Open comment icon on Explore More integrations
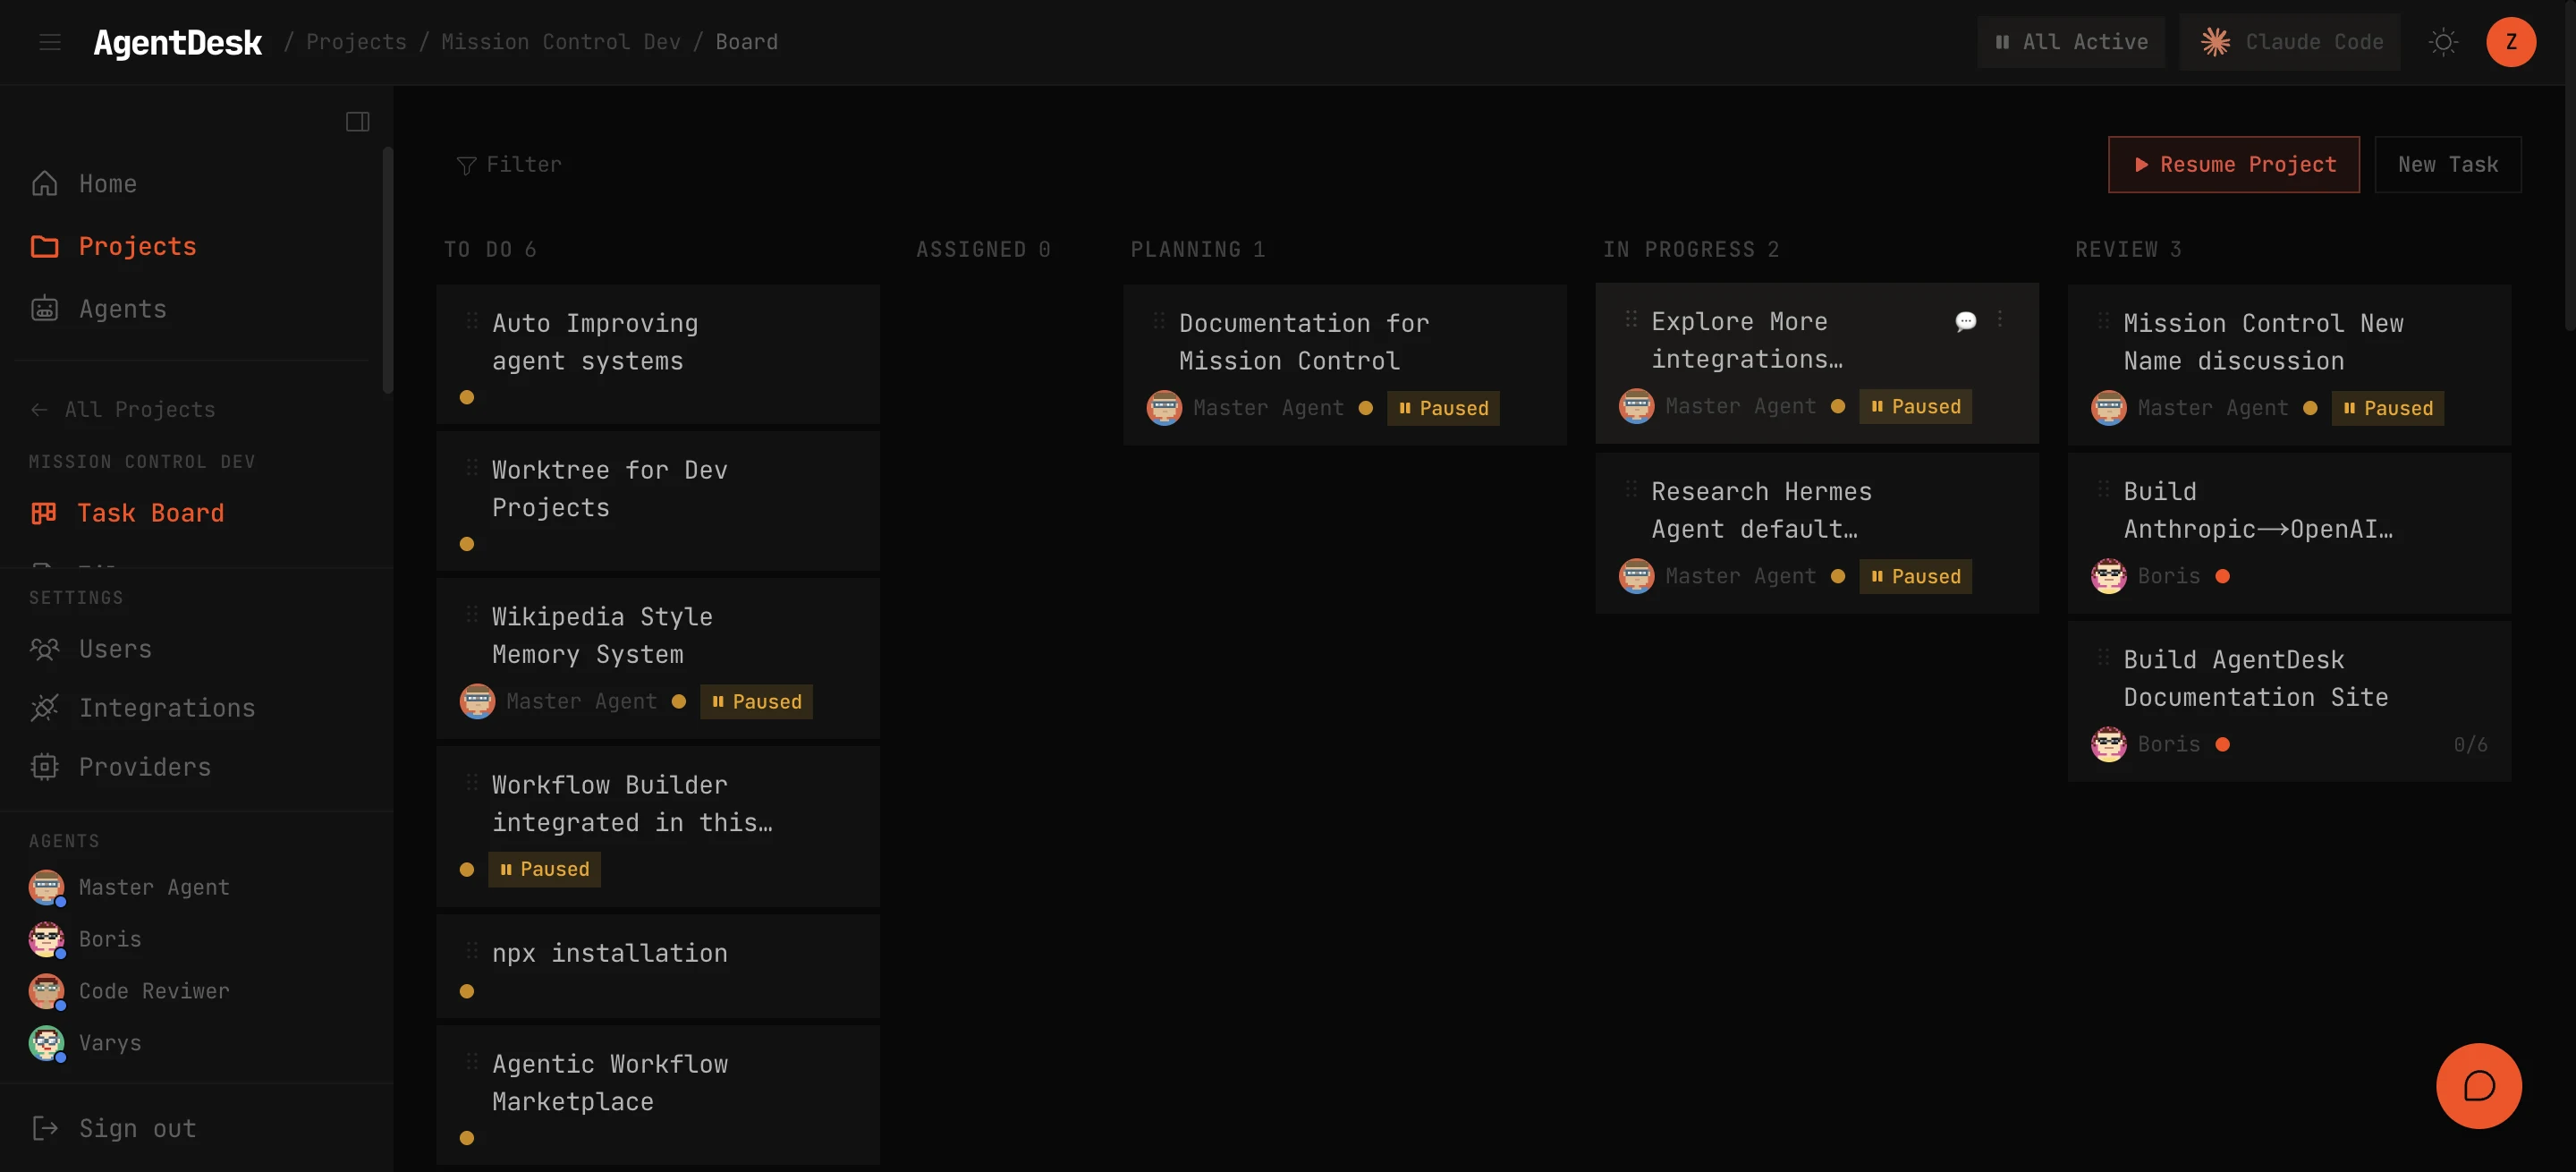This screenshot has height=1172, width=2576. pyautogui.click(x=1965, y=321)
